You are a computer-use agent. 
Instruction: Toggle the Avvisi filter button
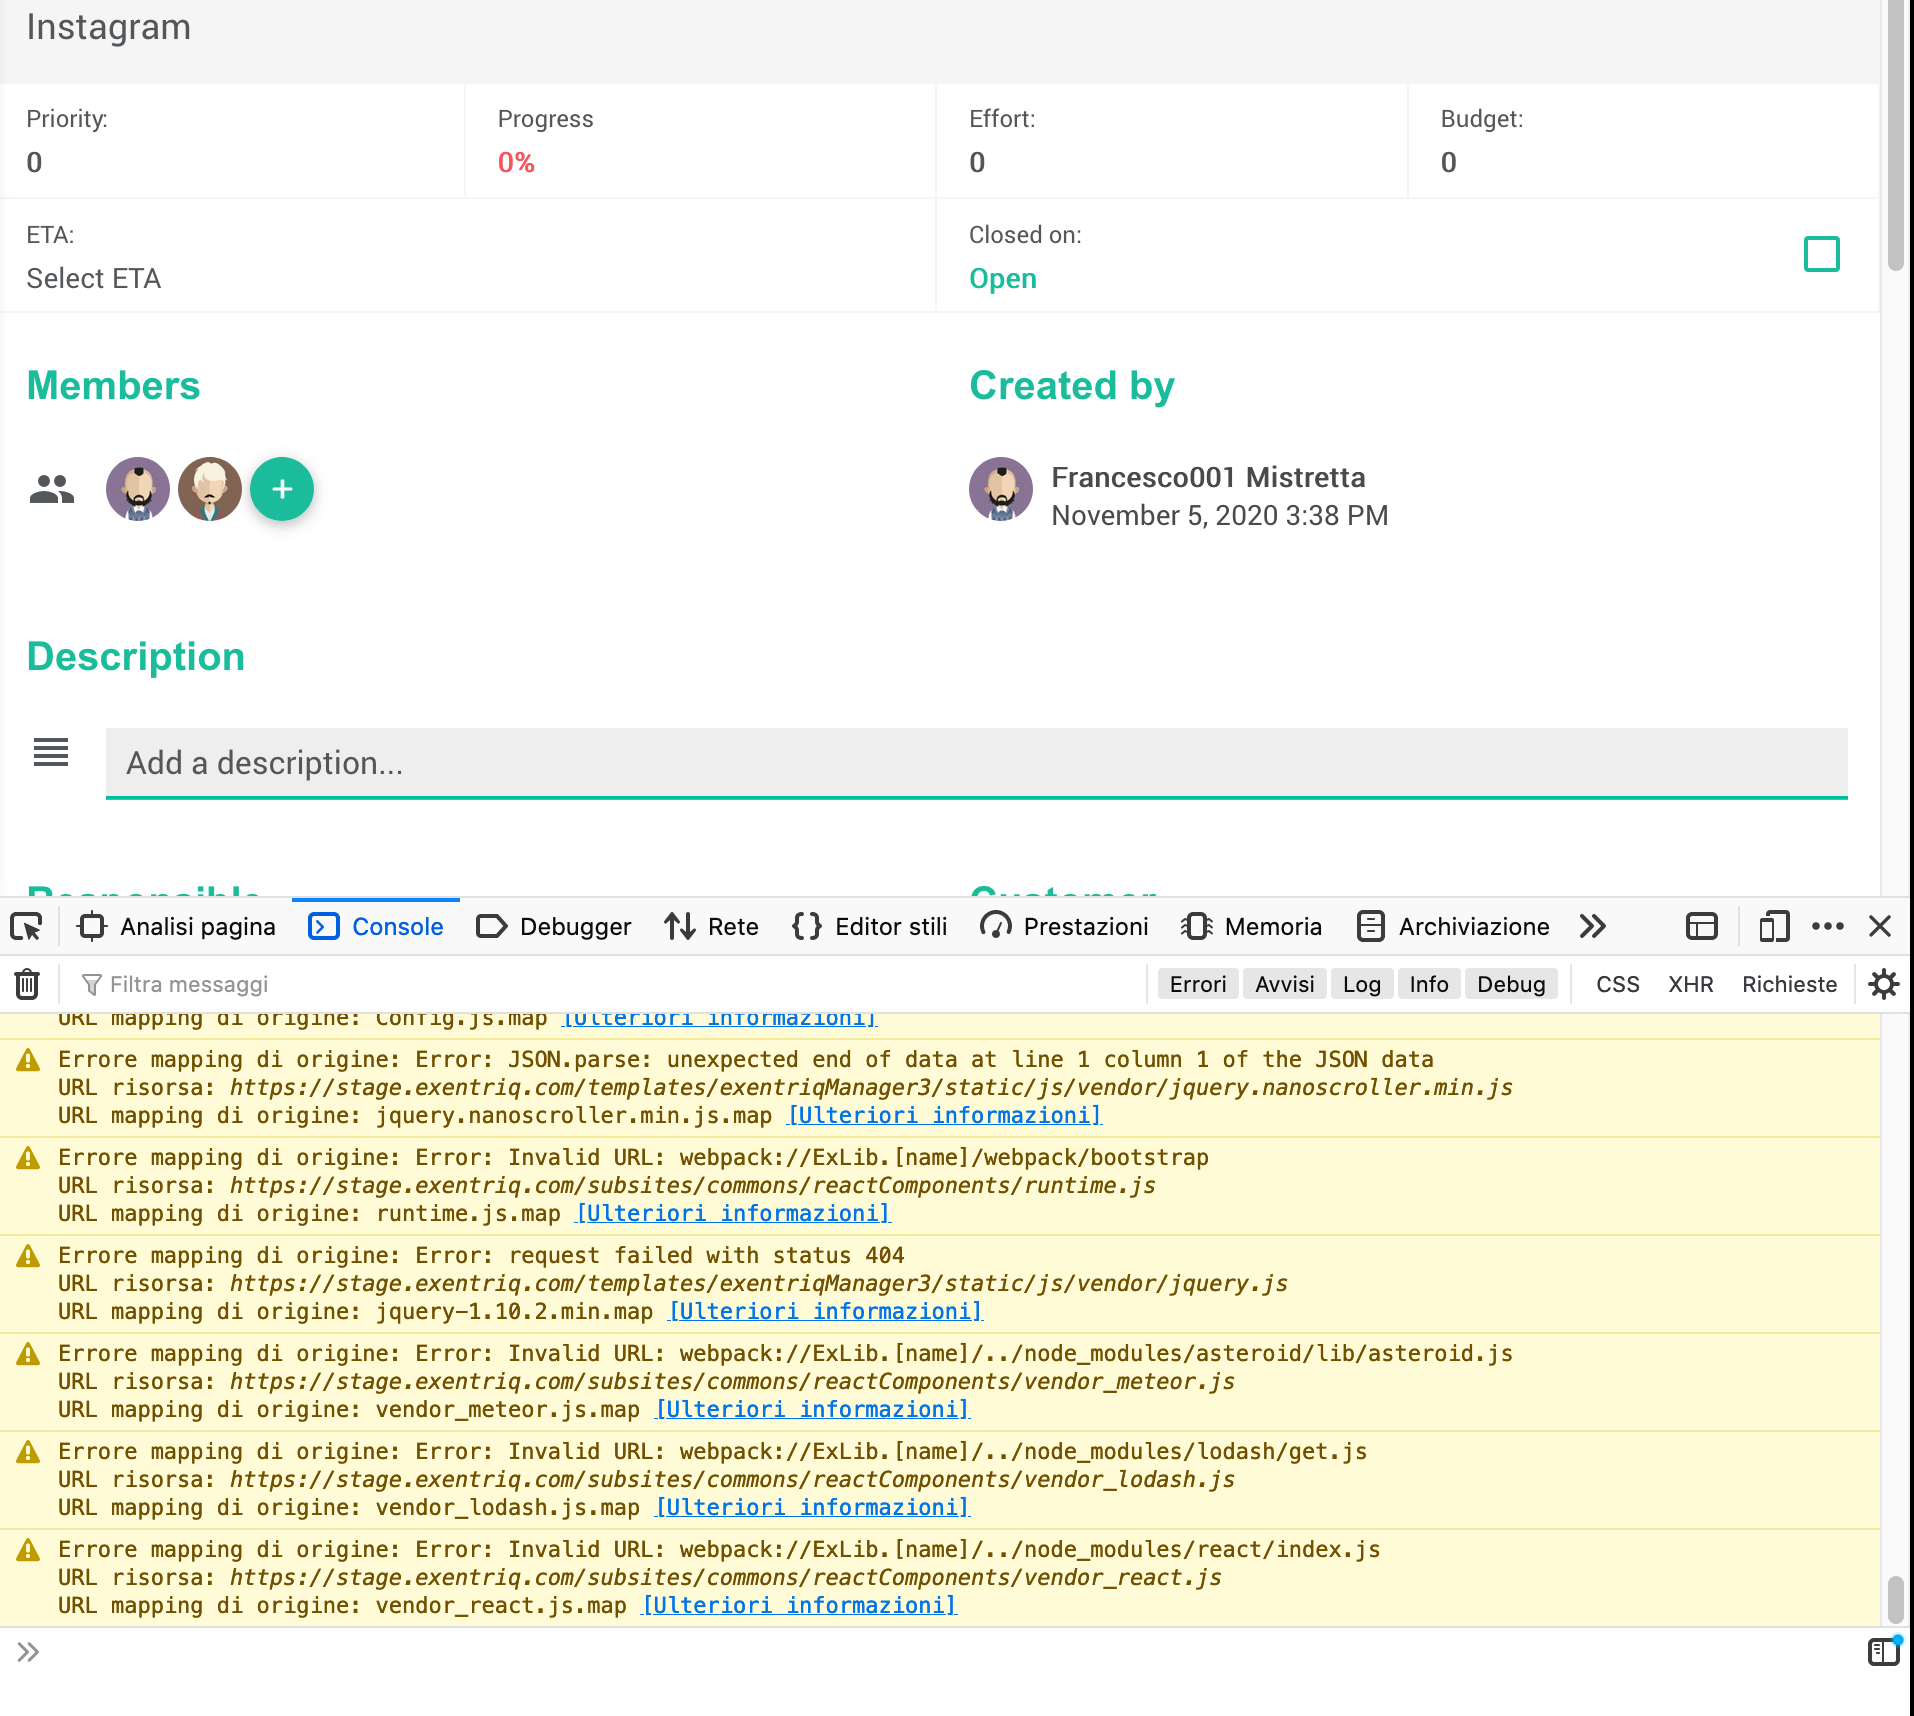(1284, 985)
